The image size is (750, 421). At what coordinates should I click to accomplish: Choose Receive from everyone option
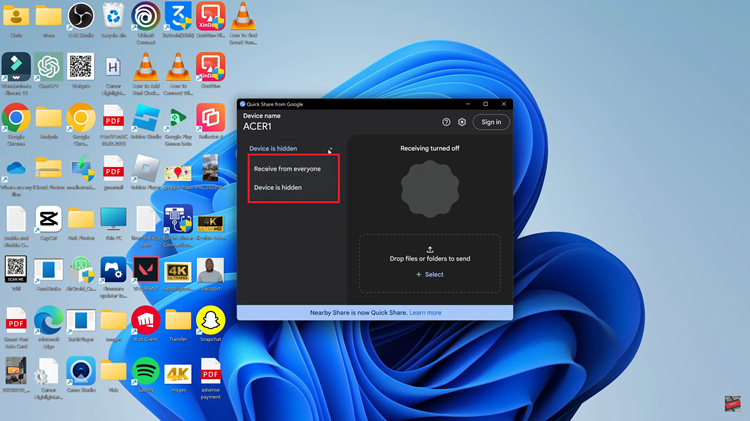(x=287, y=169)
